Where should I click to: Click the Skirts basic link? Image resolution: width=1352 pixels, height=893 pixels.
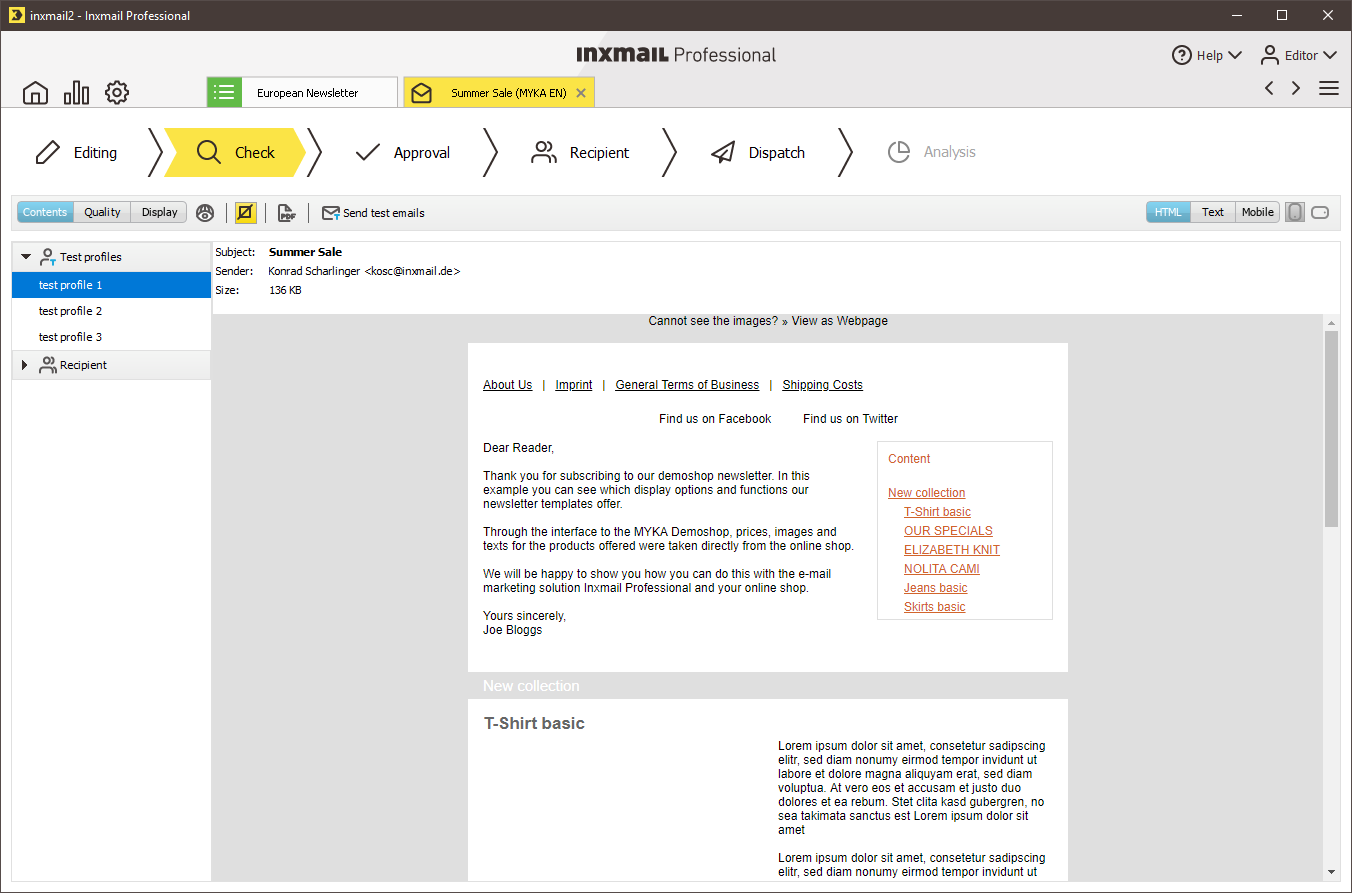(x=935, y=607)
